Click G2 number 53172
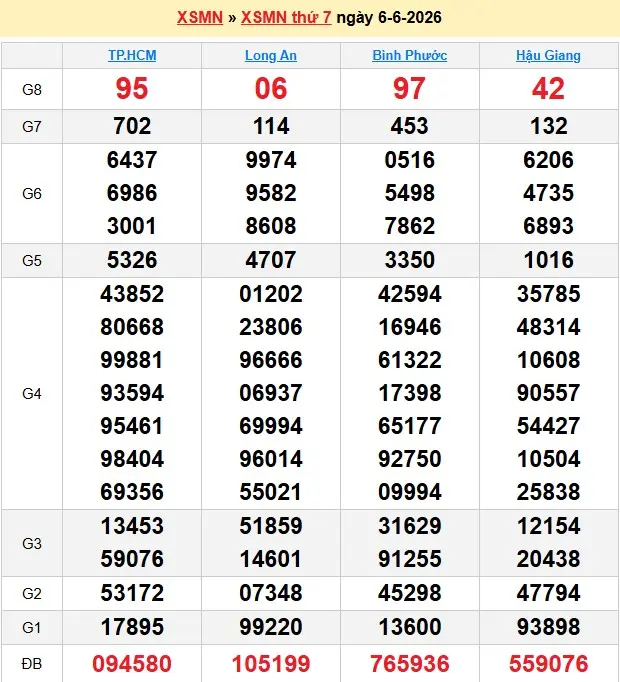The image size is (620, 682). tap(132, 593)
